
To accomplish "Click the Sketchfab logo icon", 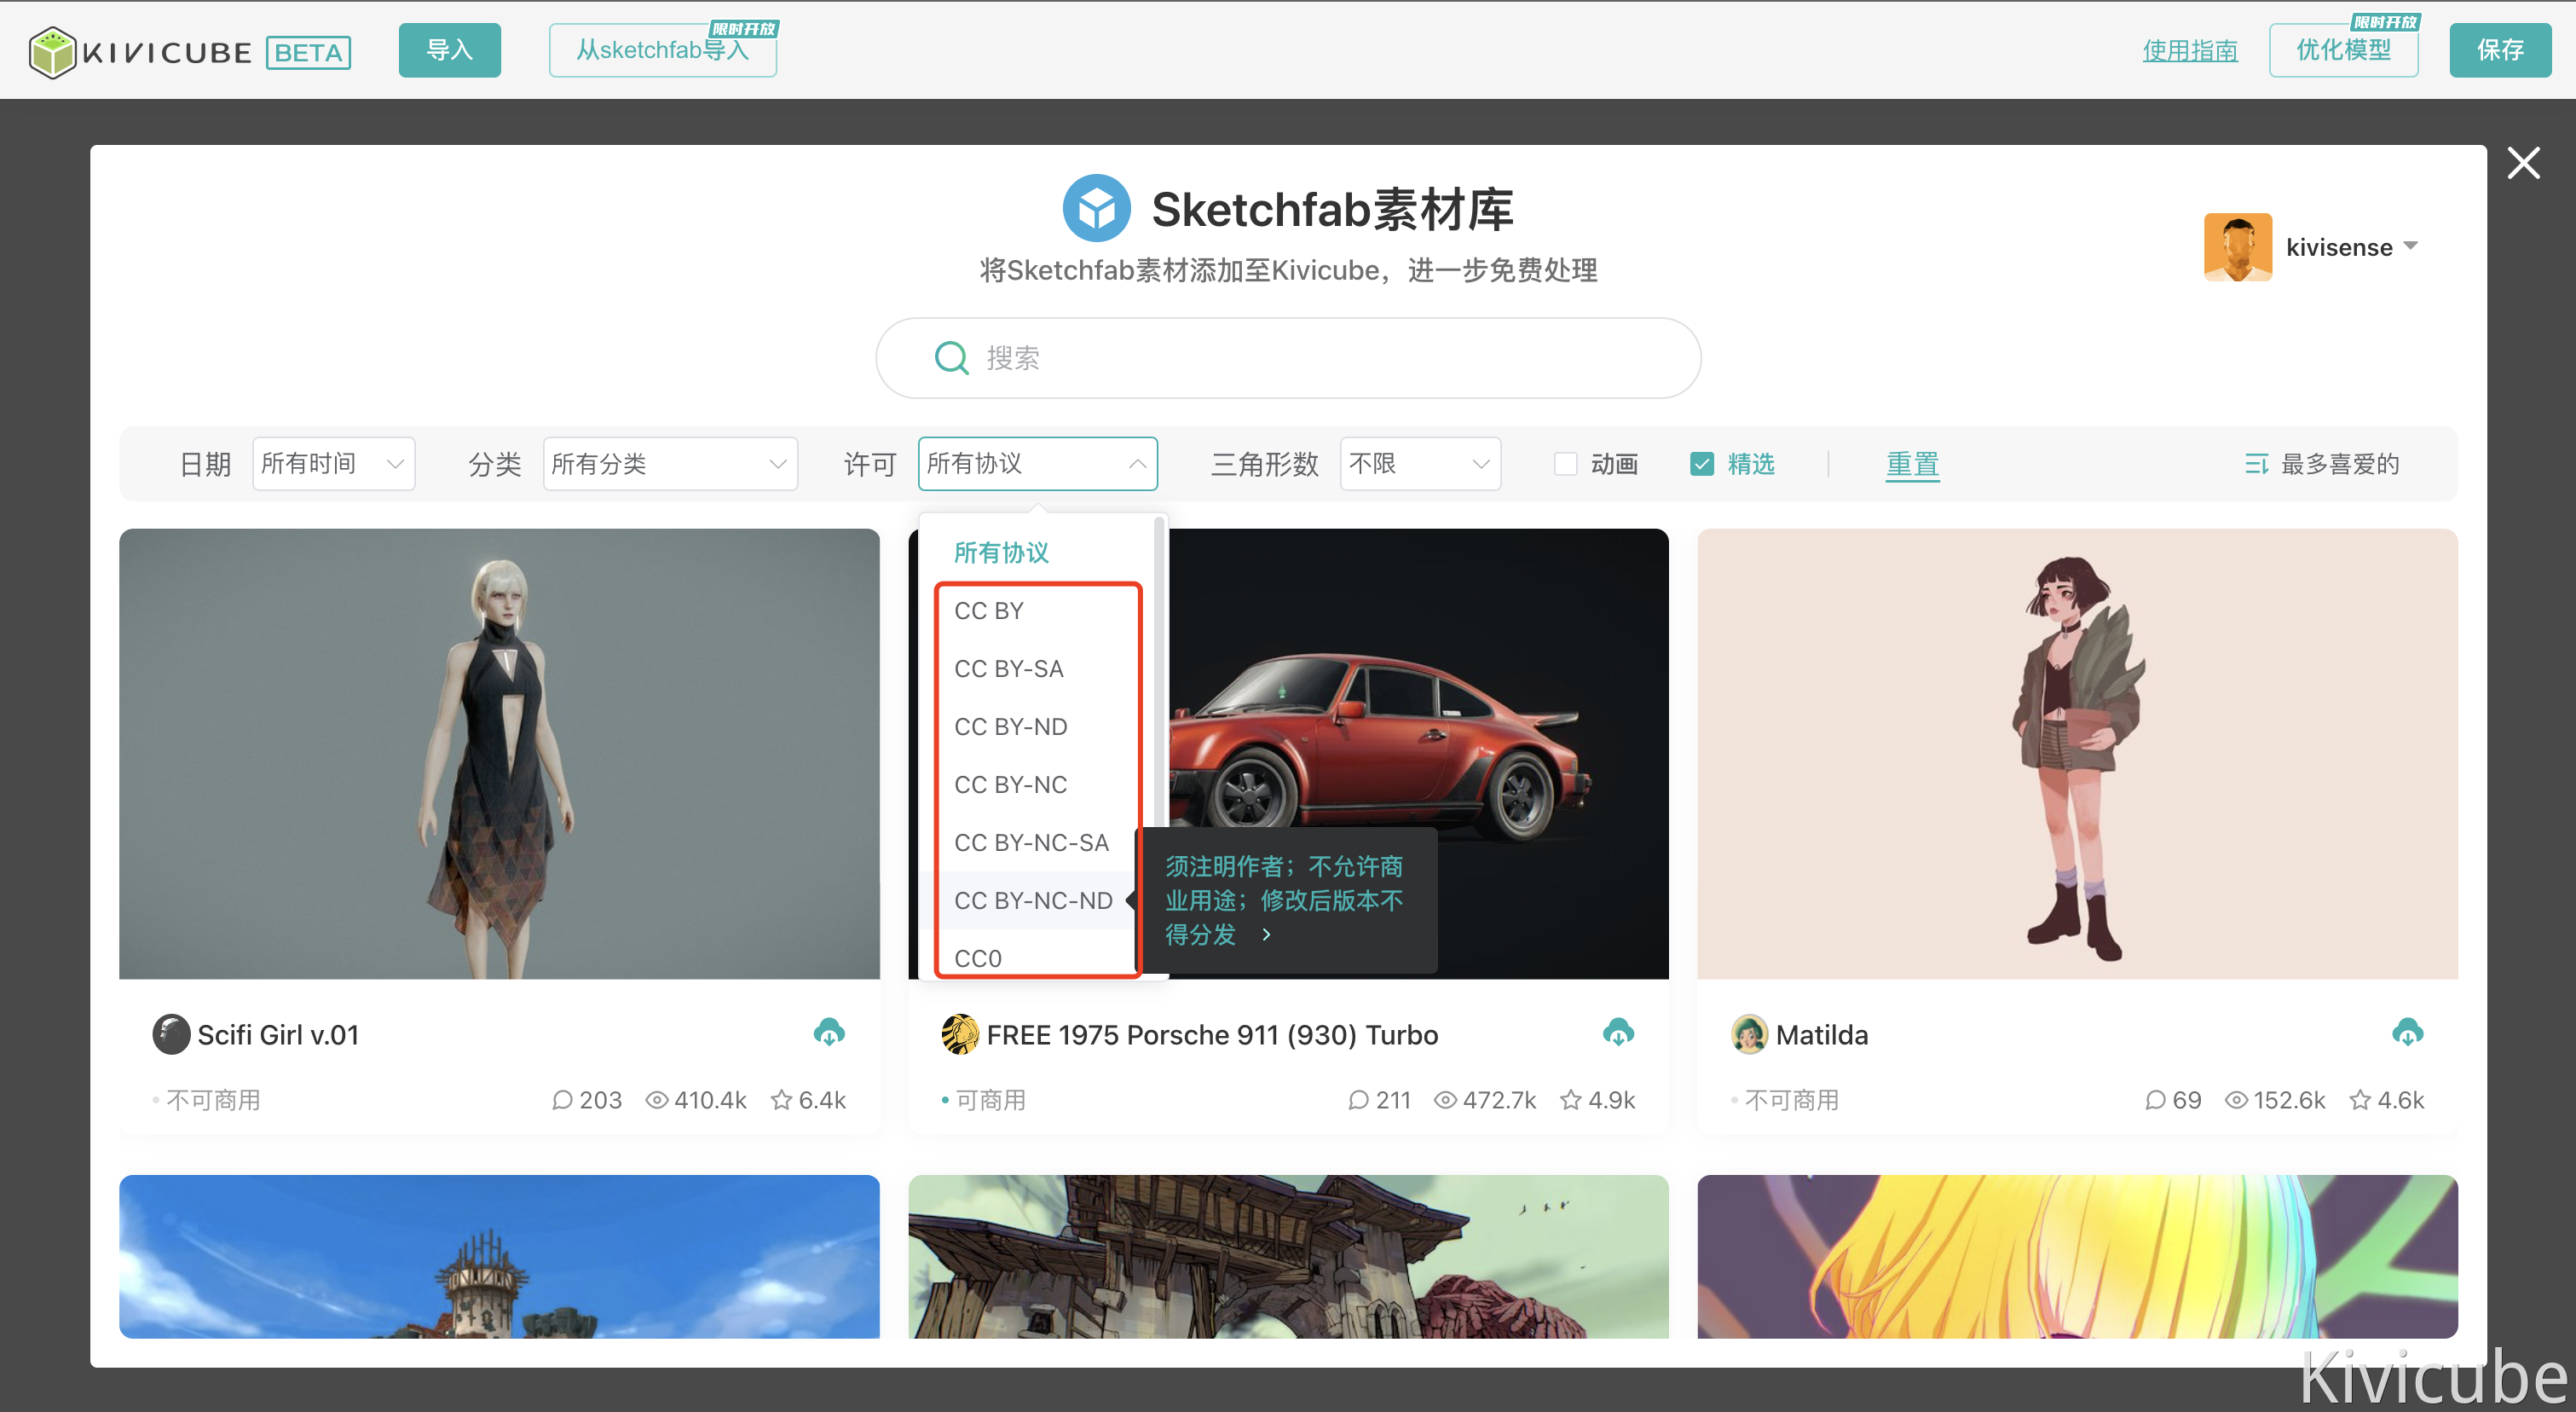I will point(1096,208).
